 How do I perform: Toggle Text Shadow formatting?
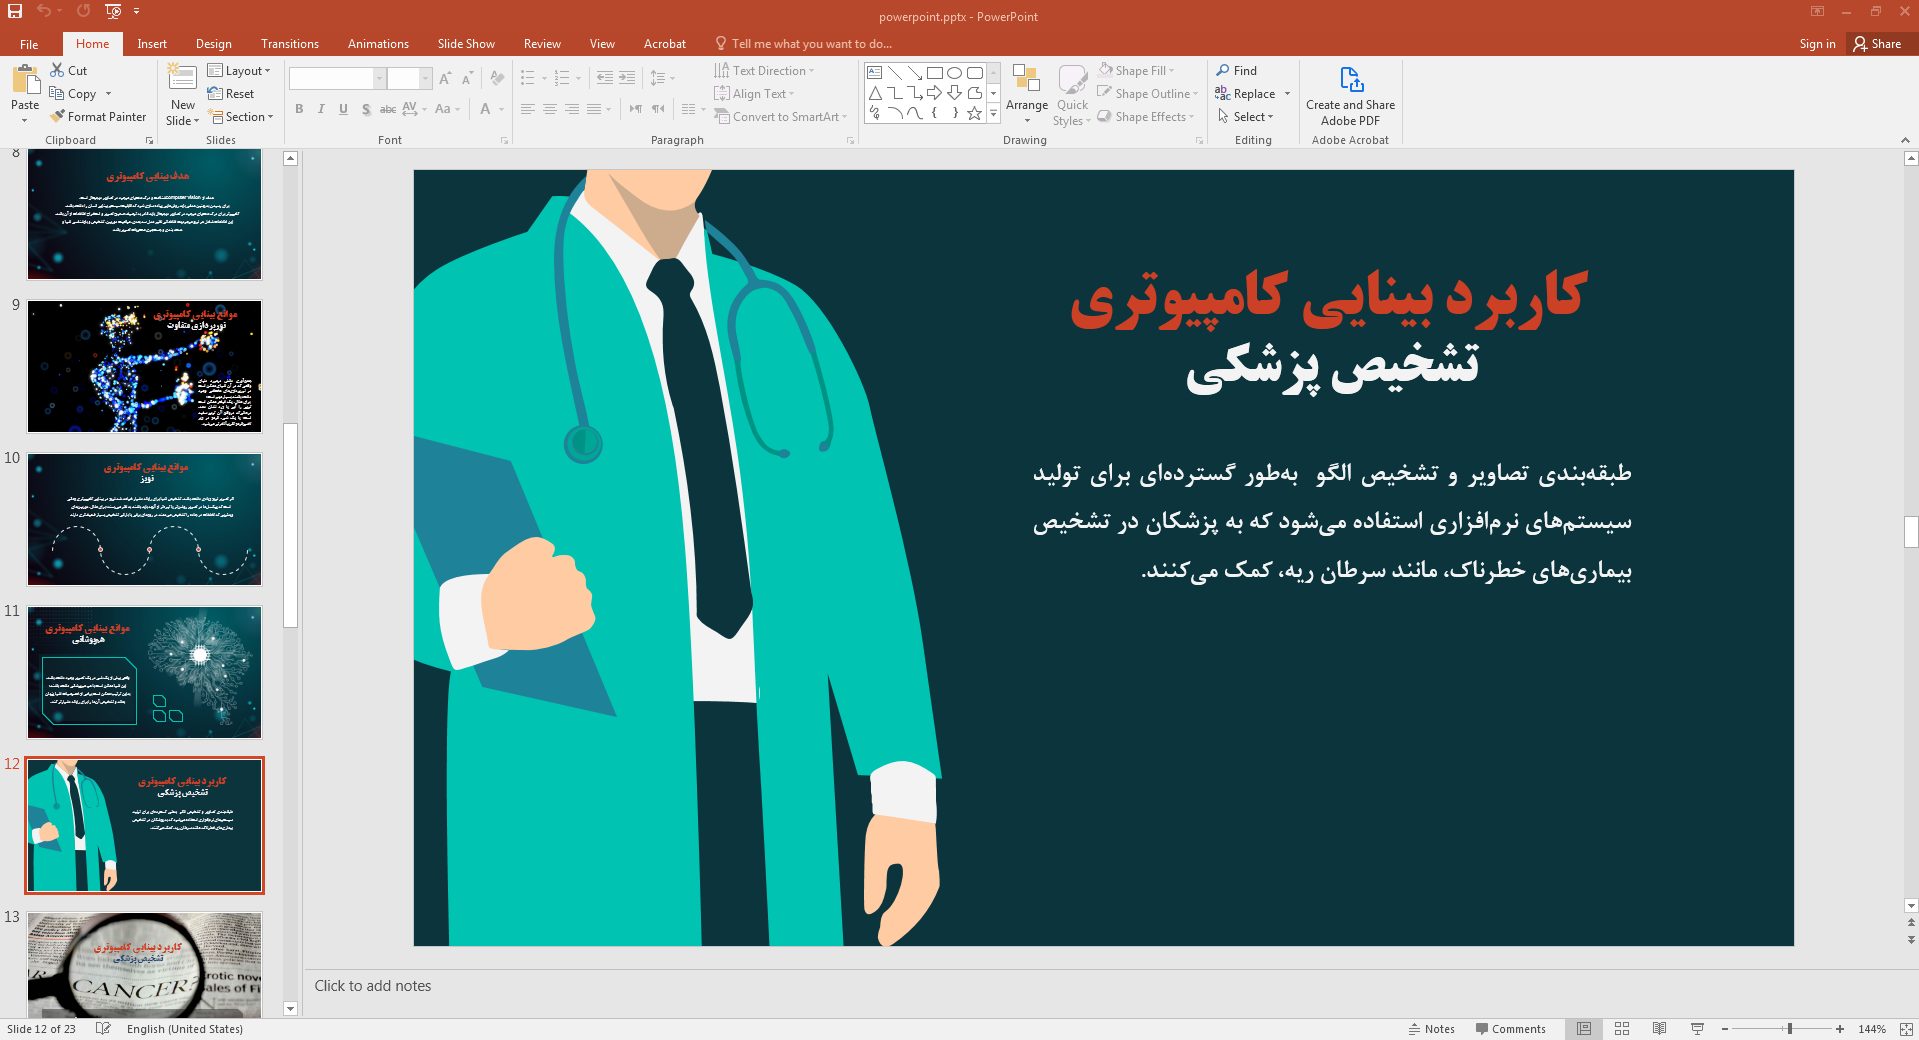(x=366, y=109)
